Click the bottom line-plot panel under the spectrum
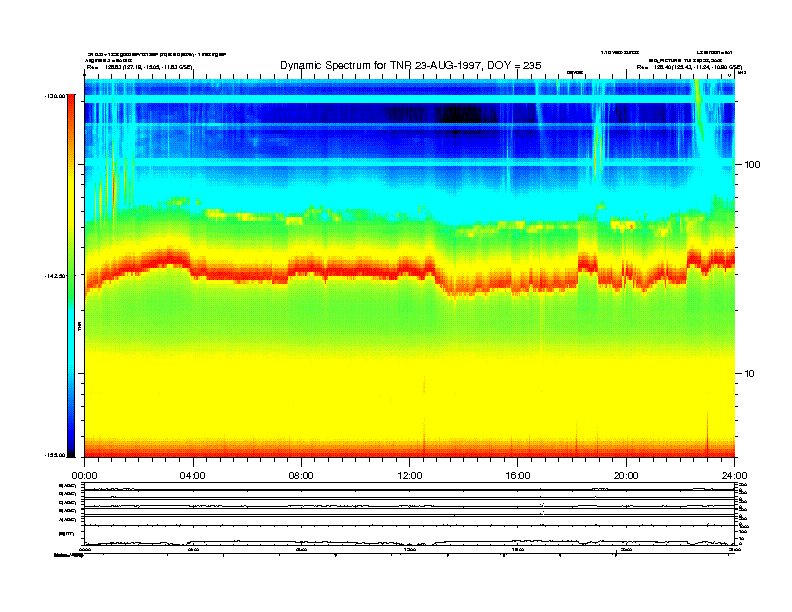This screenshot has width=792, height=612. pyautogui.click(x=410, y=514)
